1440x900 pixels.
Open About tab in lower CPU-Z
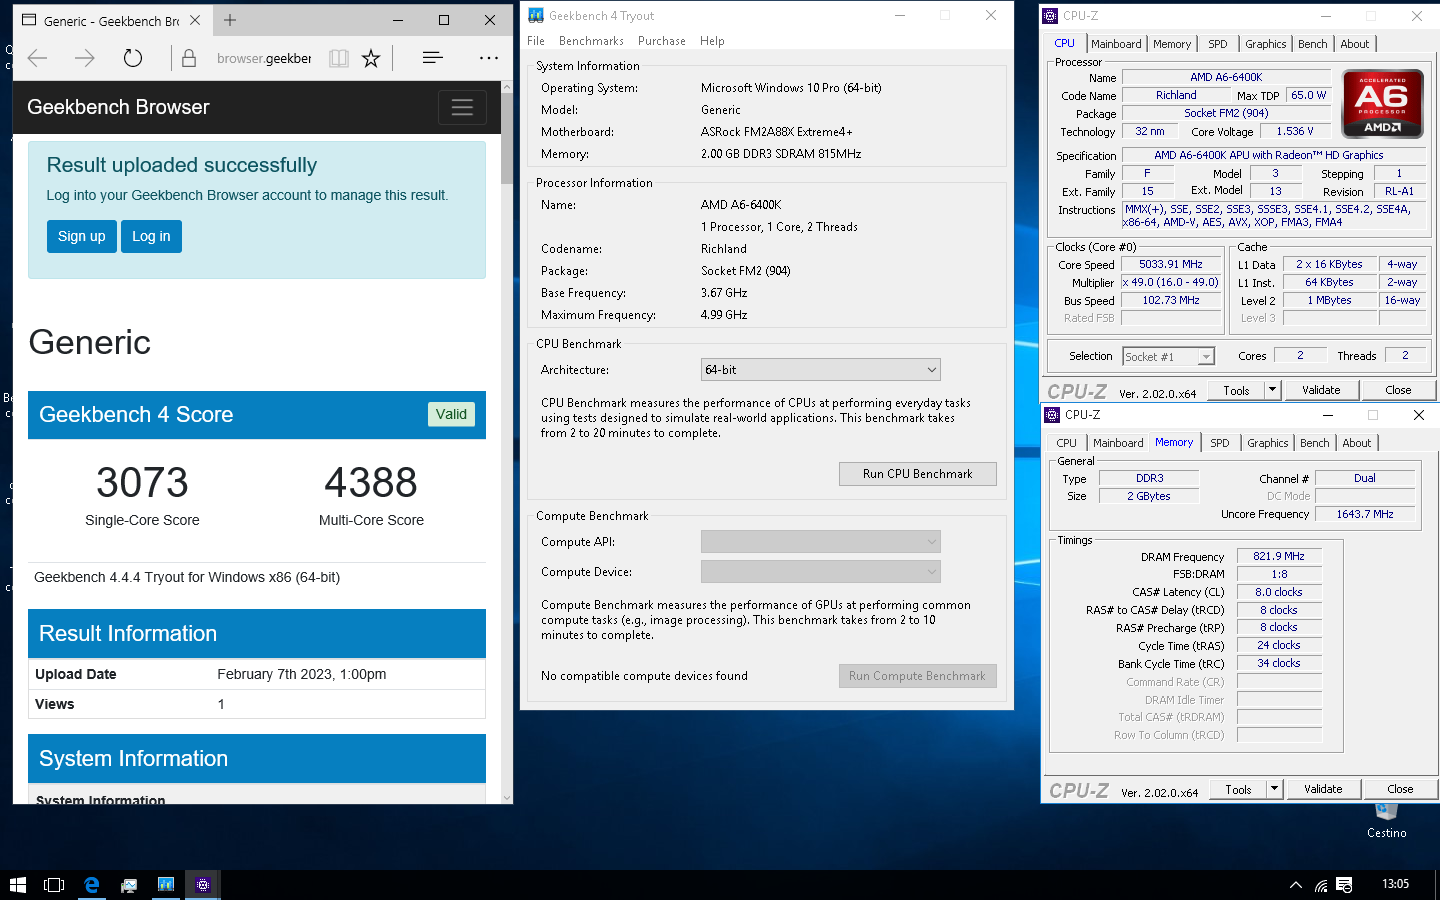[1357, 443]
